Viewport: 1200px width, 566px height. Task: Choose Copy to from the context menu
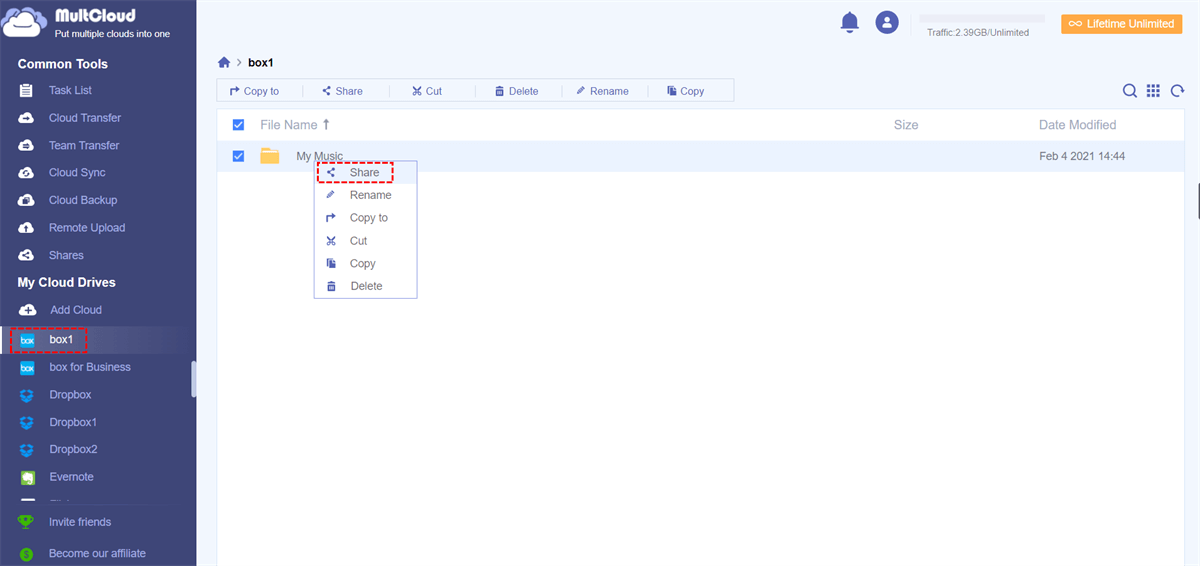coord(366,218)
